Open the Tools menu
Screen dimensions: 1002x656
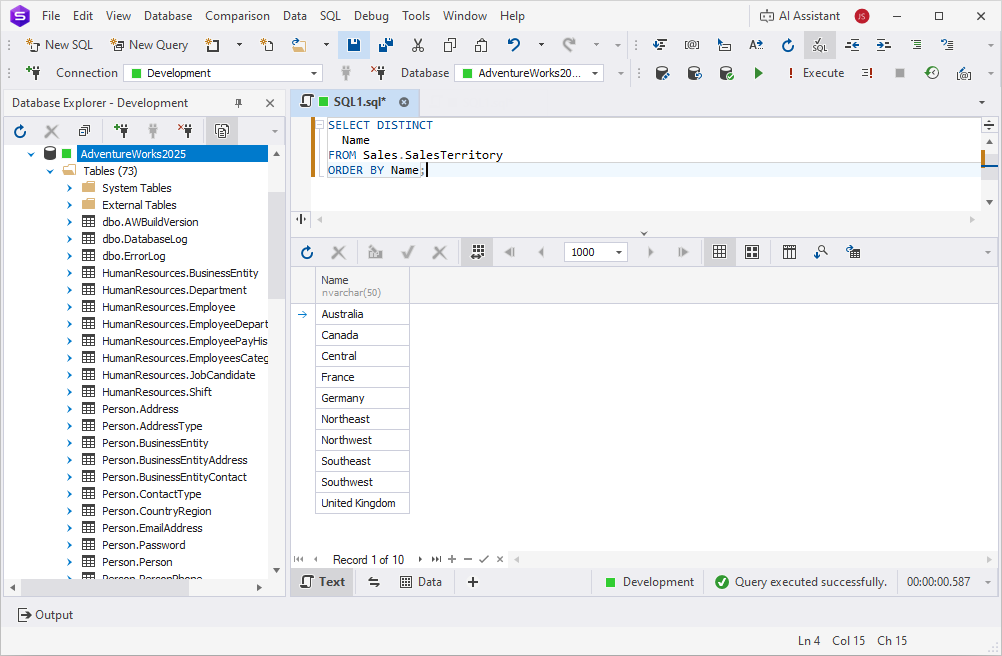(416, 16)
